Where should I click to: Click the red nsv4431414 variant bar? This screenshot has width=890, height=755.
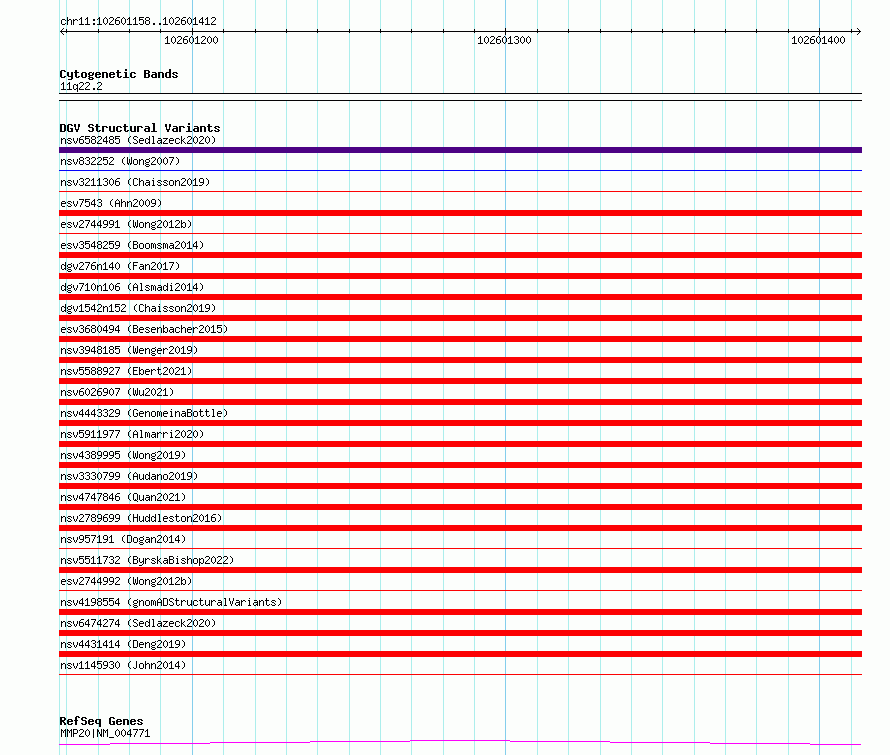click(460, 654)
